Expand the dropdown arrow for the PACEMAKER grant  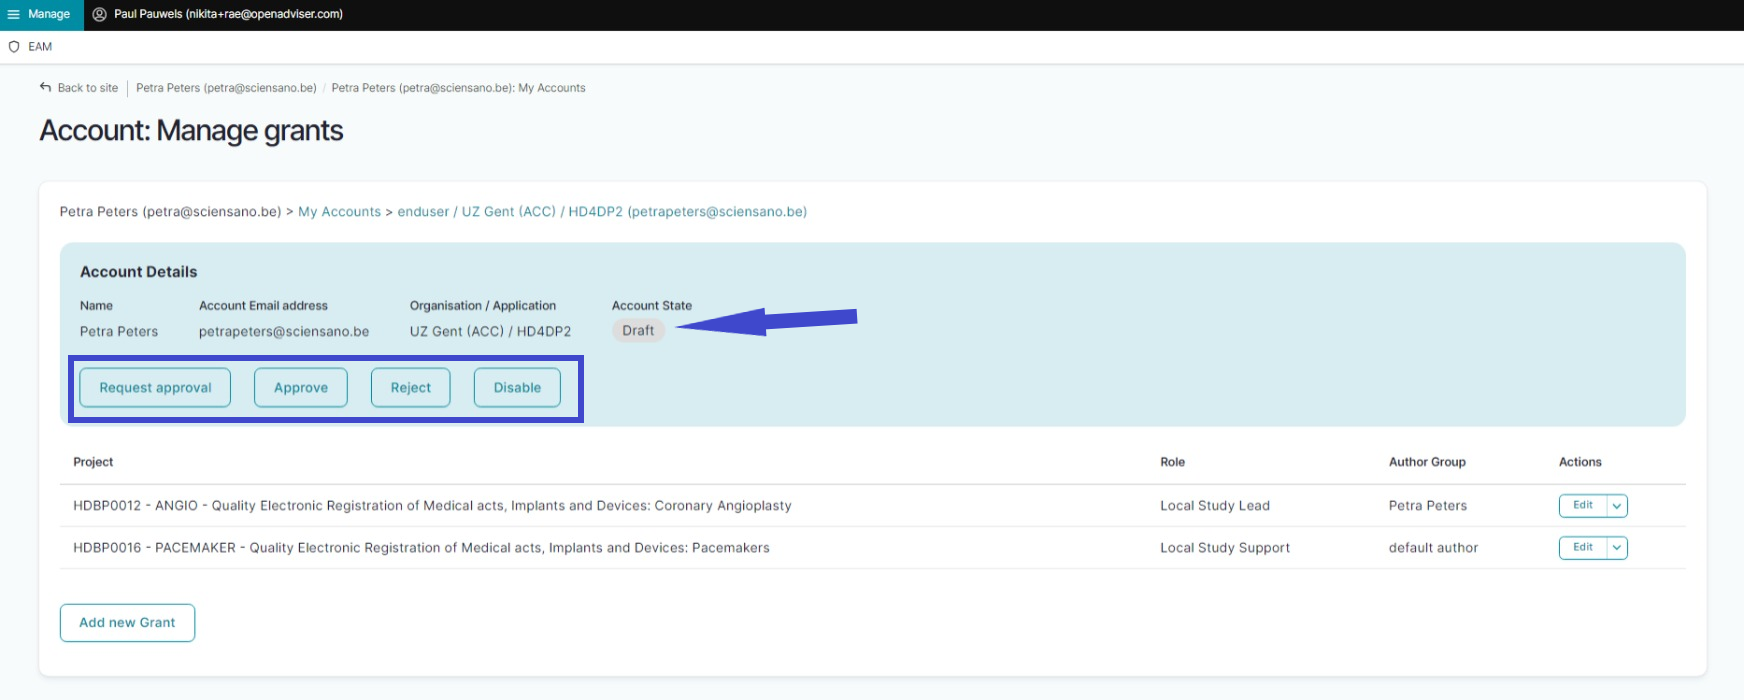(1616, 548)
